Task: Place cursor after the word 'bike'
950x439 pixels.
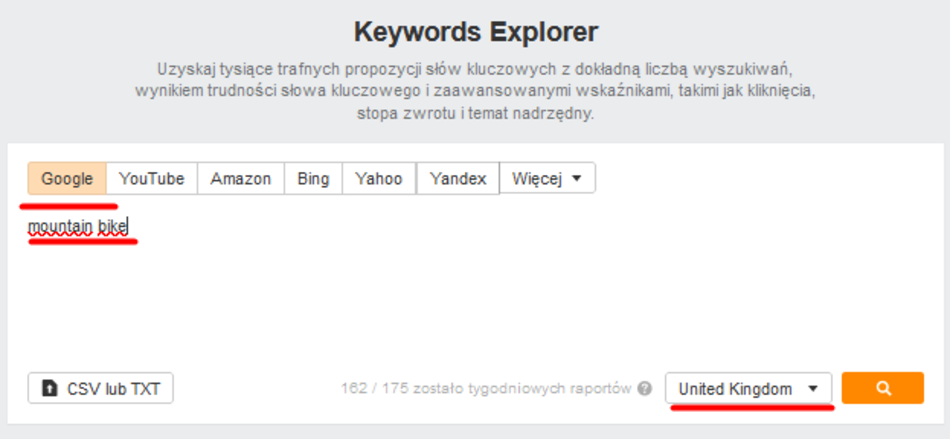Action: [x=130, y=226]
